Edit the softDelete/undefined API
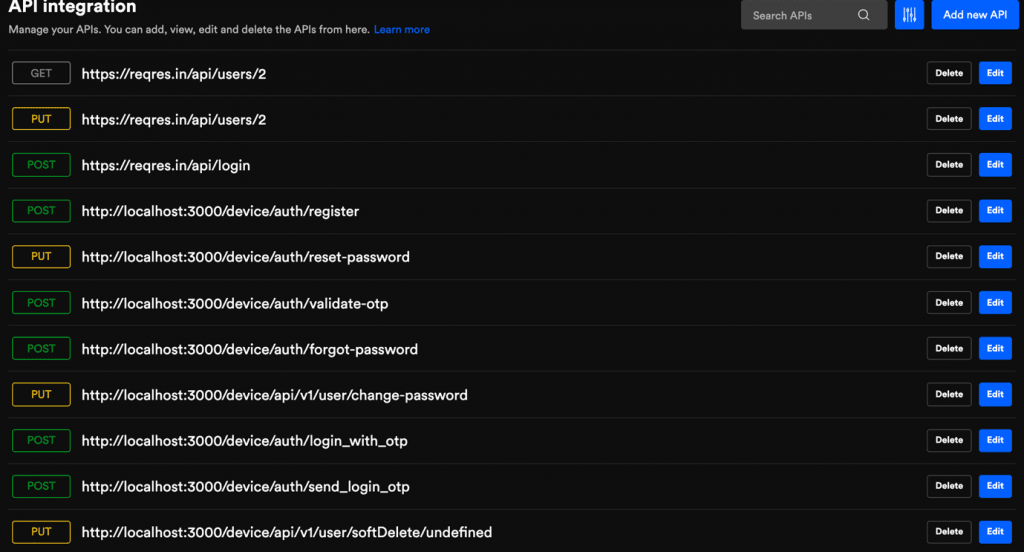1024x552 pixels. coord(995,532)
